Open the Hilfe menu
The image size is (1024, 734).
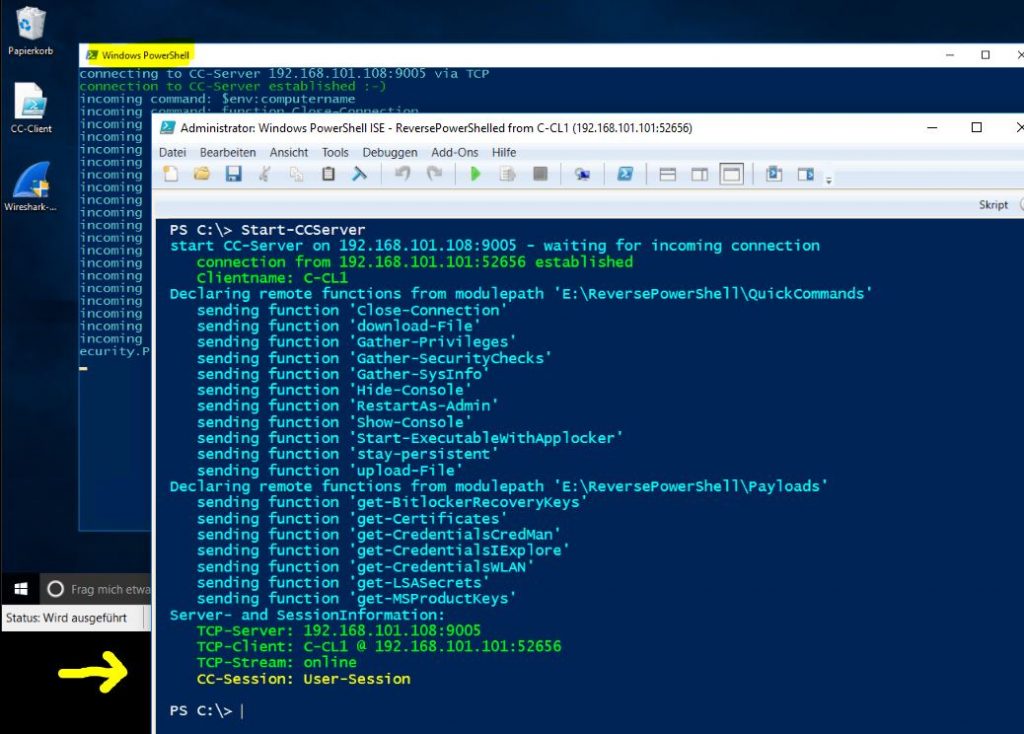click(x=504, y=152)
